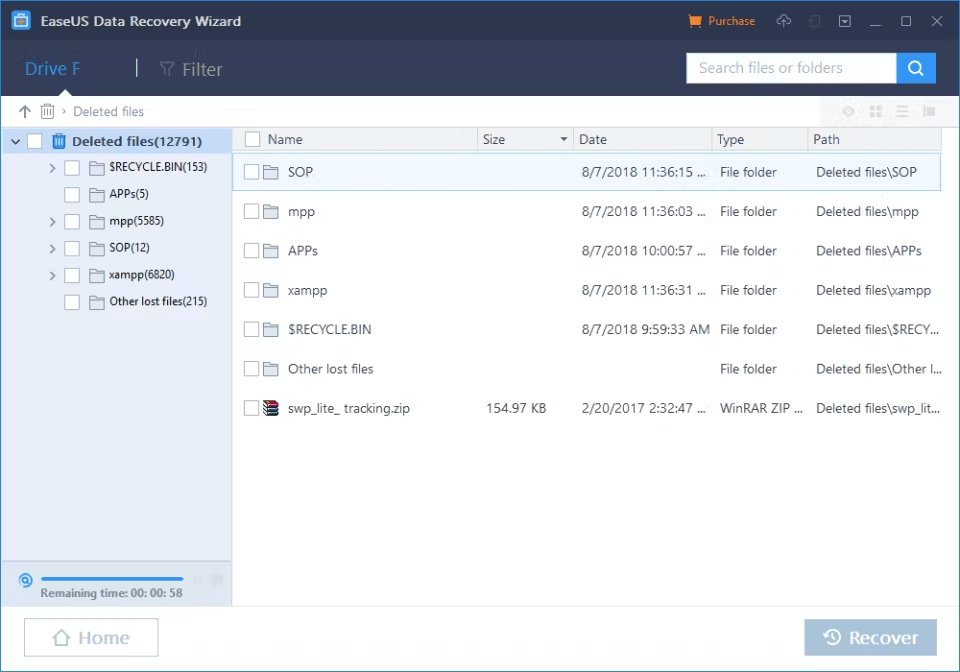The height and width of the screenshot is (672, 960).
Task: Open the title bar dropdown menu
Action: click(845, 20)
